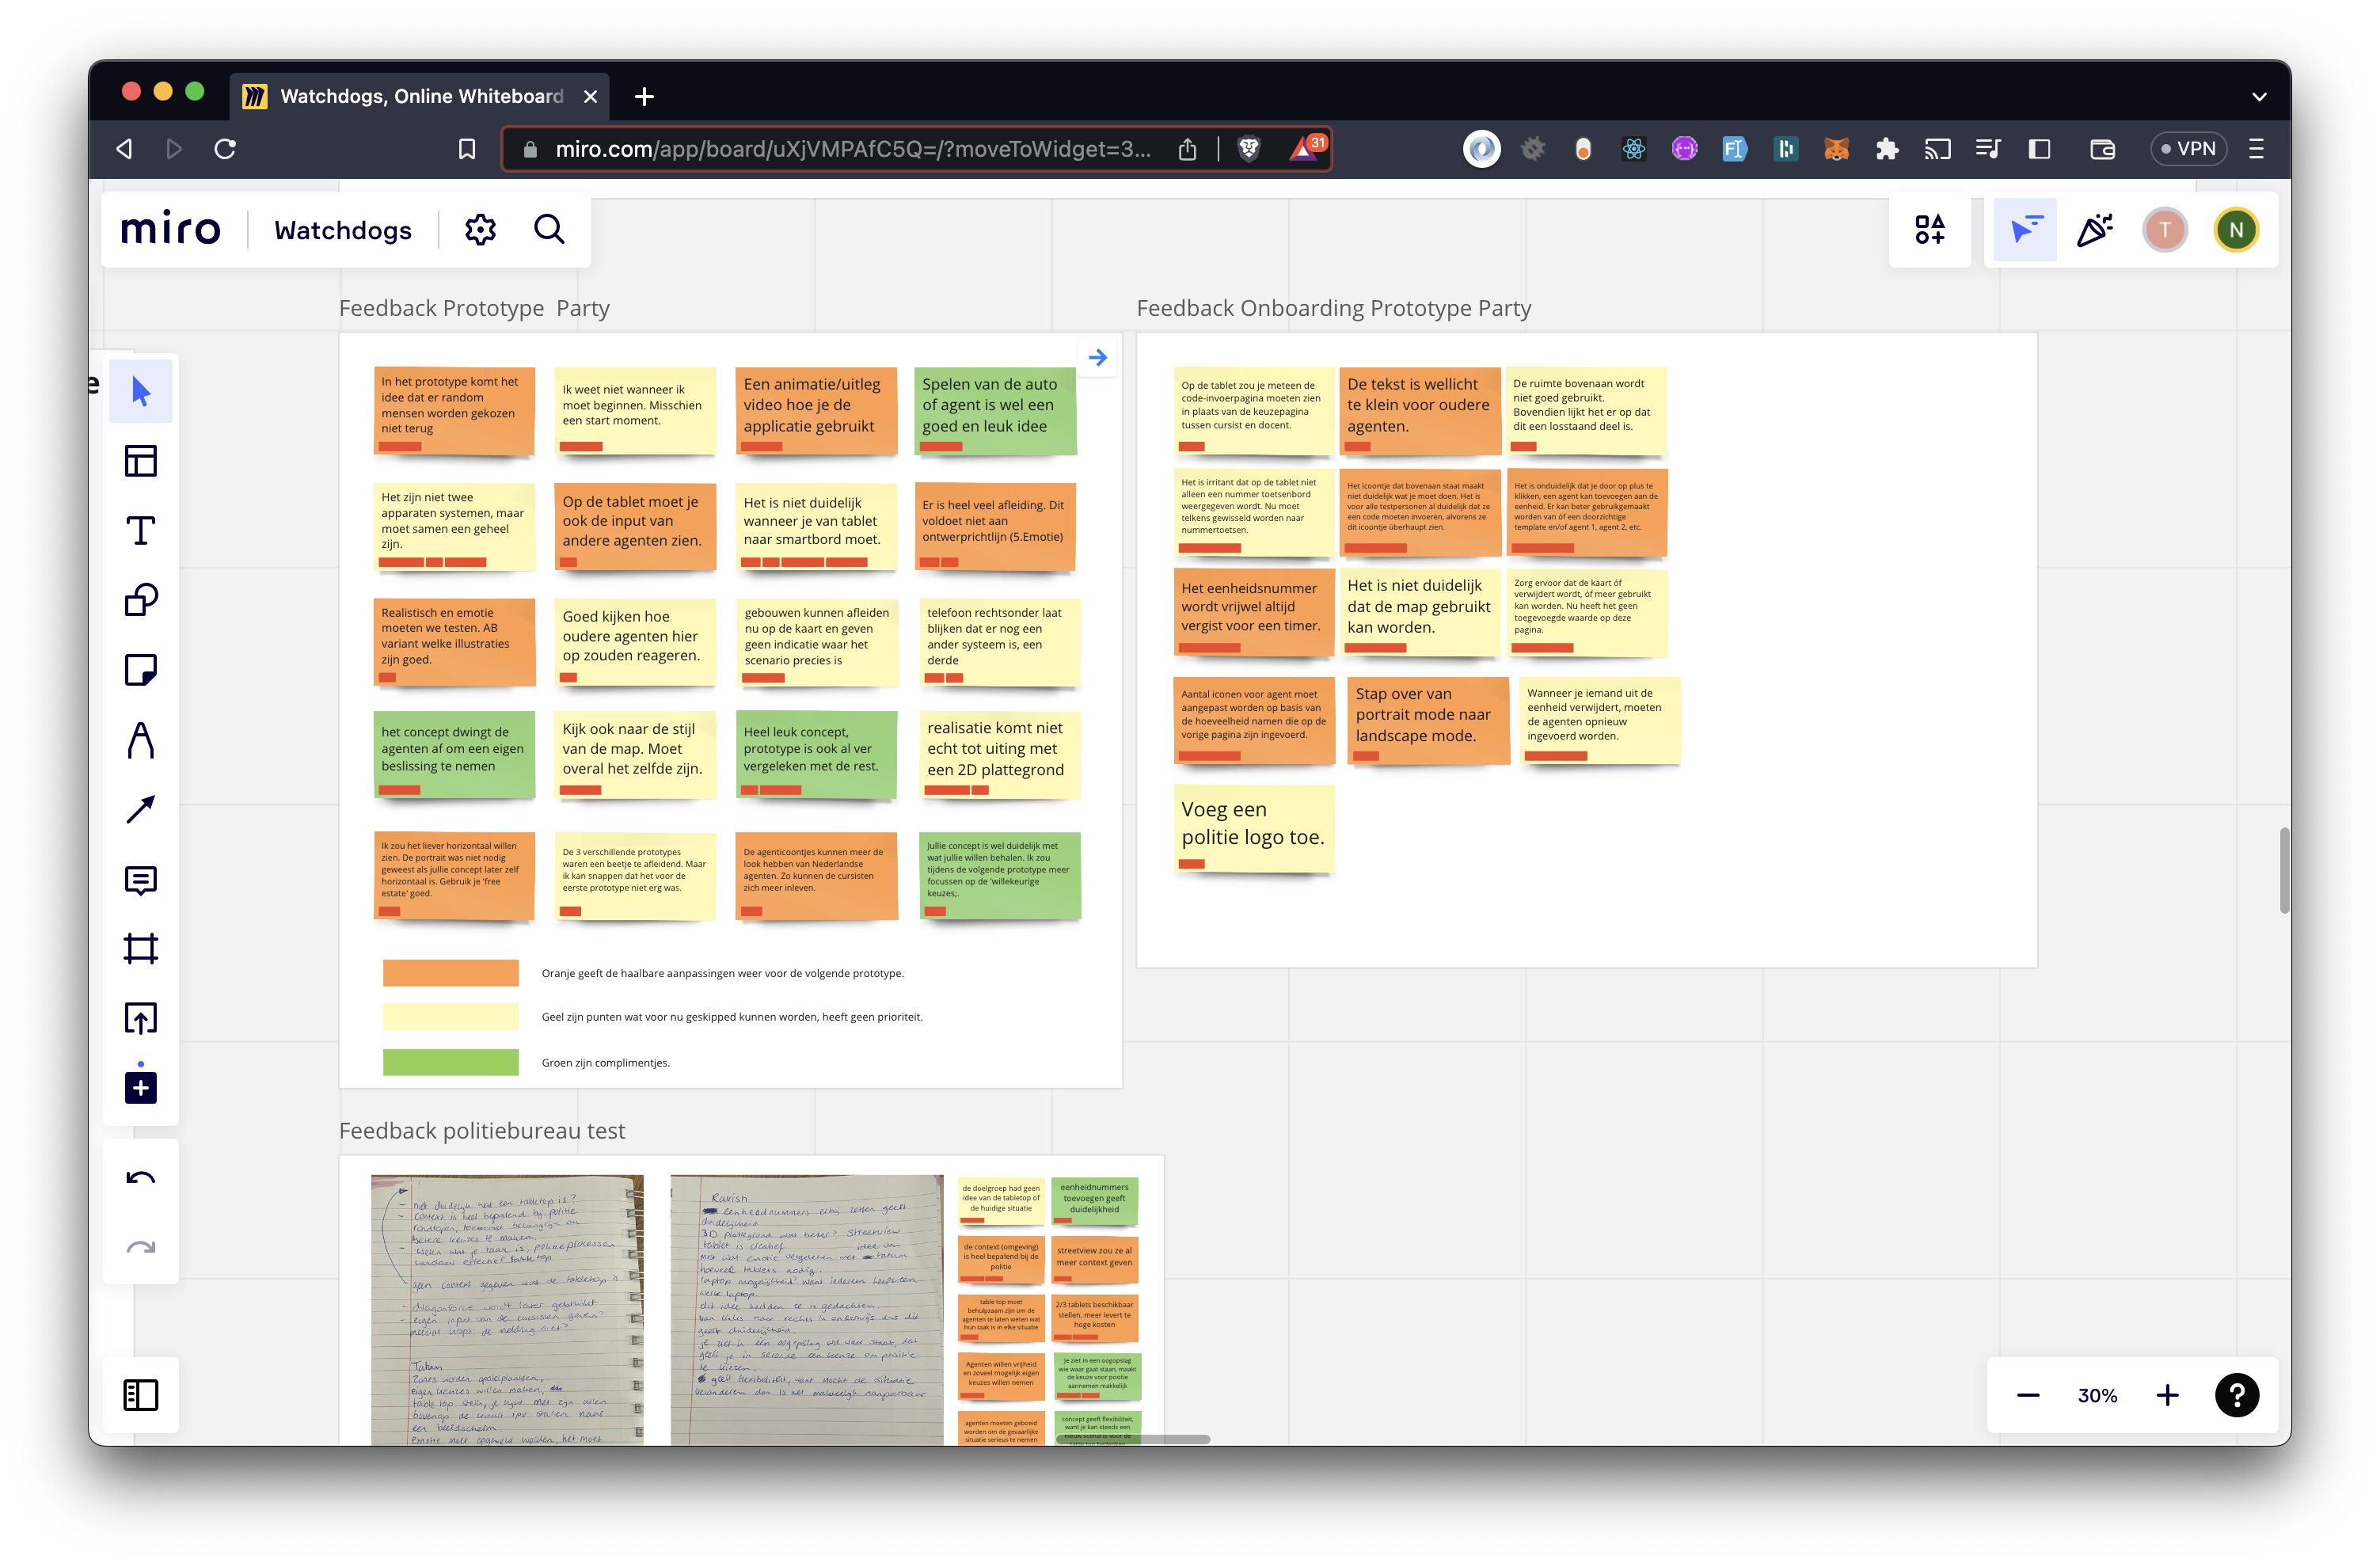
Task: Open user avatar N profile
Action: tap(2235, 229)
